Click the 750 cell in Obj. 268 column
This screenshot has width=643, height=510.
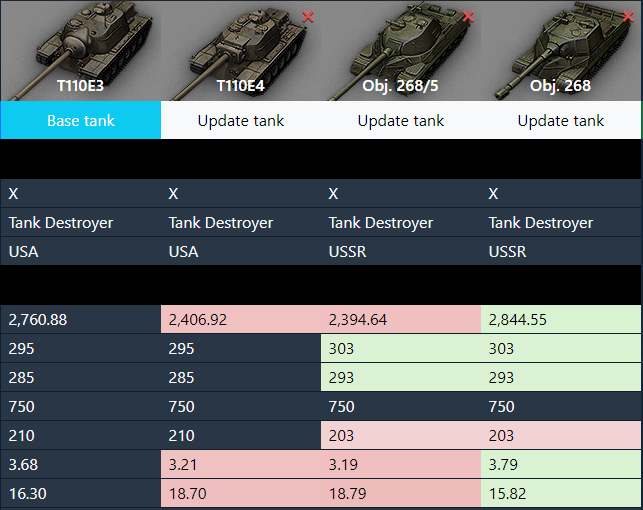tap(561, 407)
